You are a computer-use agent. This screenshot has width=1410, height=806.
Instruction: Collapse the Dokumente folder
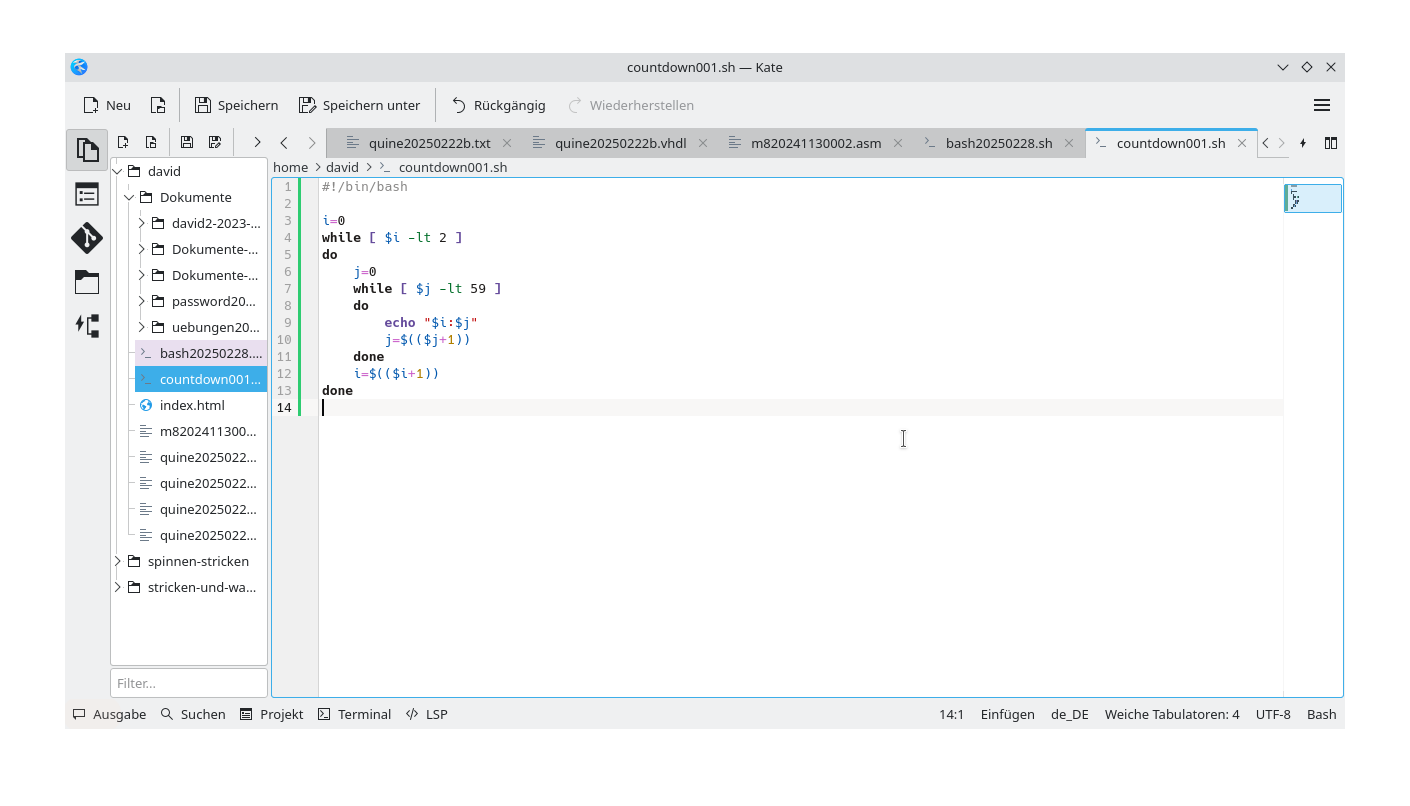click(x=129, y=197)
